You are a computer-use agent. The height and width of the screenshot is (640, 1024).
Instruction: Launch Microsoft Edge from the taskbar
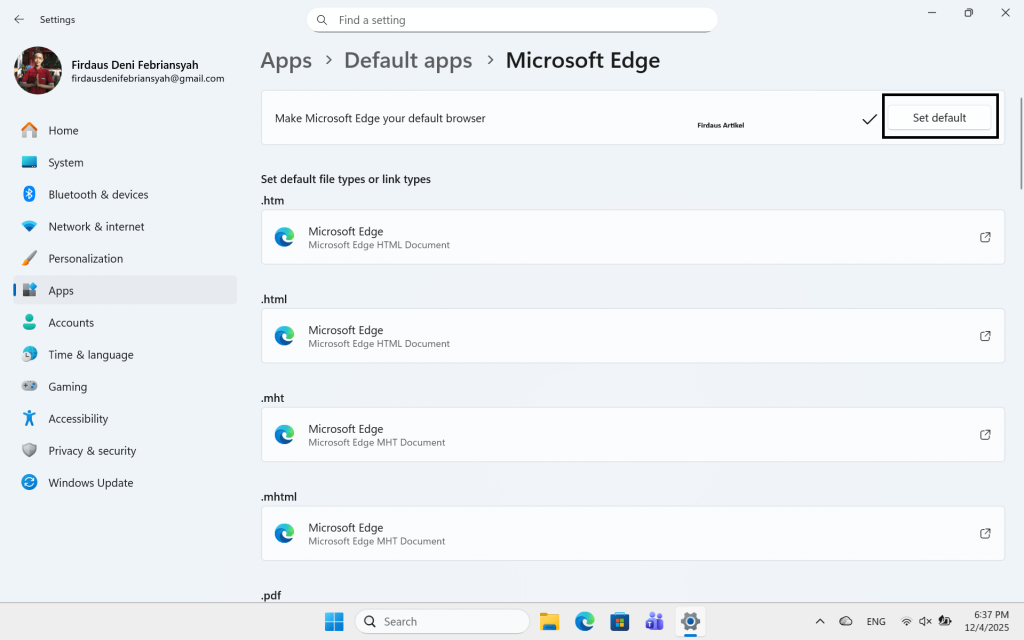point(584,621)
